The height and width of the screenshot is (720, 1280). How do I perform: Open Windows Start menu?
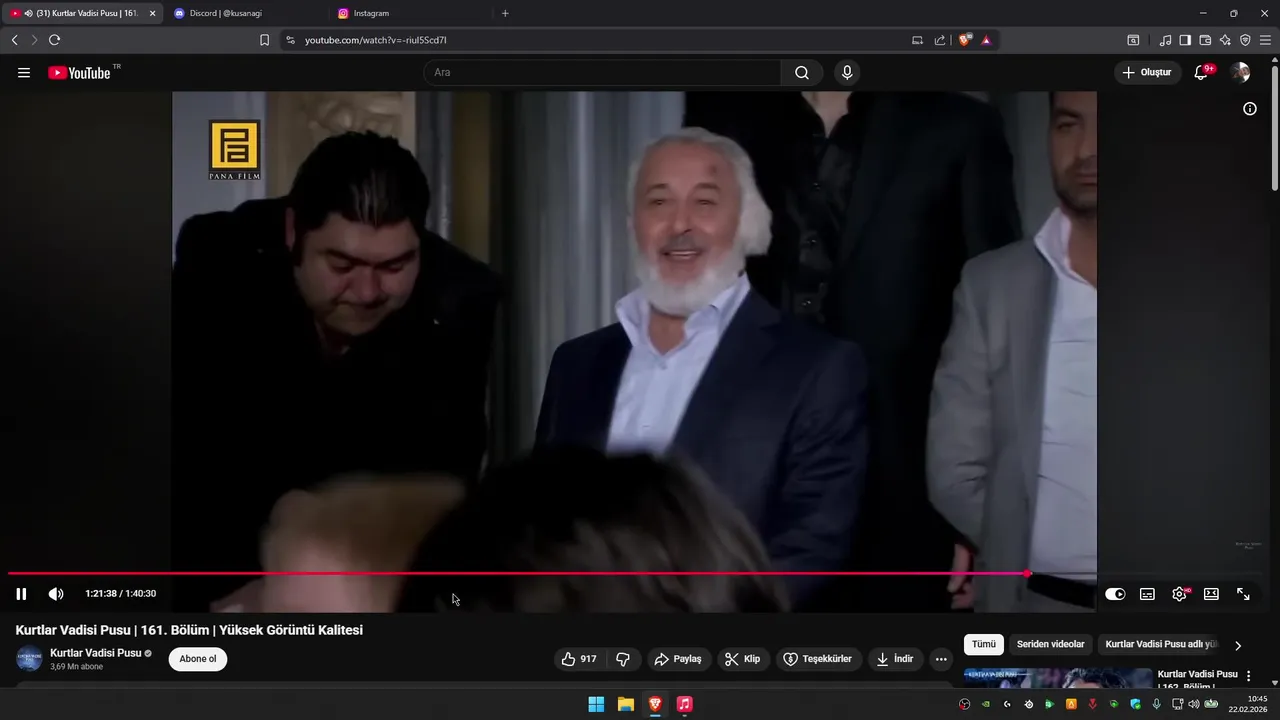(x=596, y=704)
